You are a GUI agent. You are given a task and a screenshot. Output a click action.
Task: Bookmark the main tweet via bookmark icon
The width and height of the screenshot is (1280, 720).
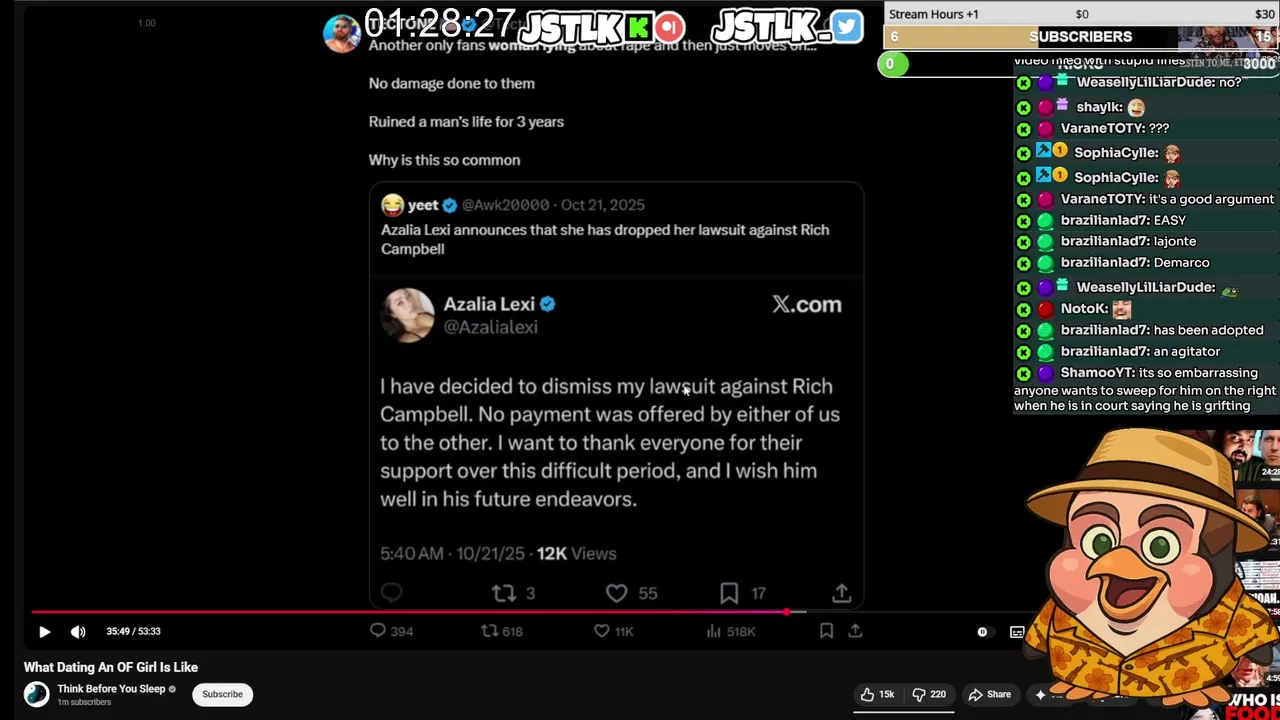point(826,631)
